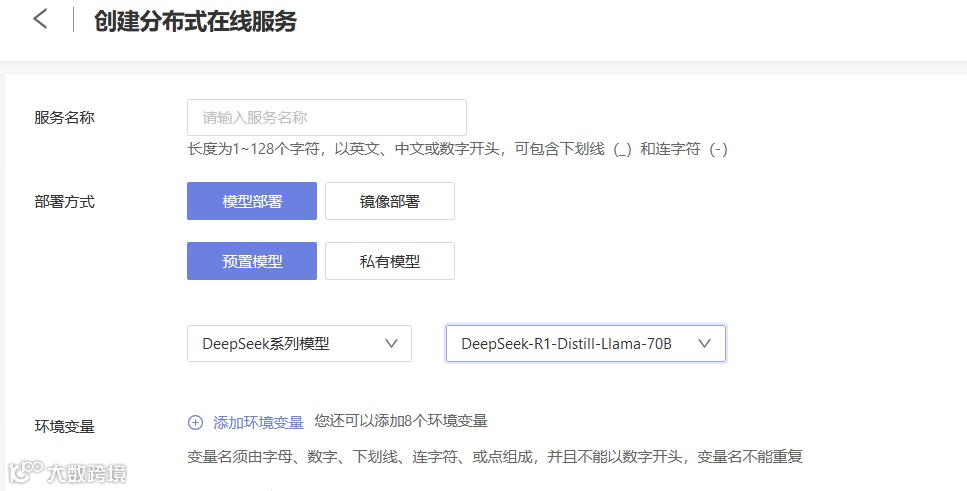Open the DeepSeek-R1-Distill-Llama-70B model dropdown
Image resolution: width=967 pixels, height=491 pixels.
[586, 344]
